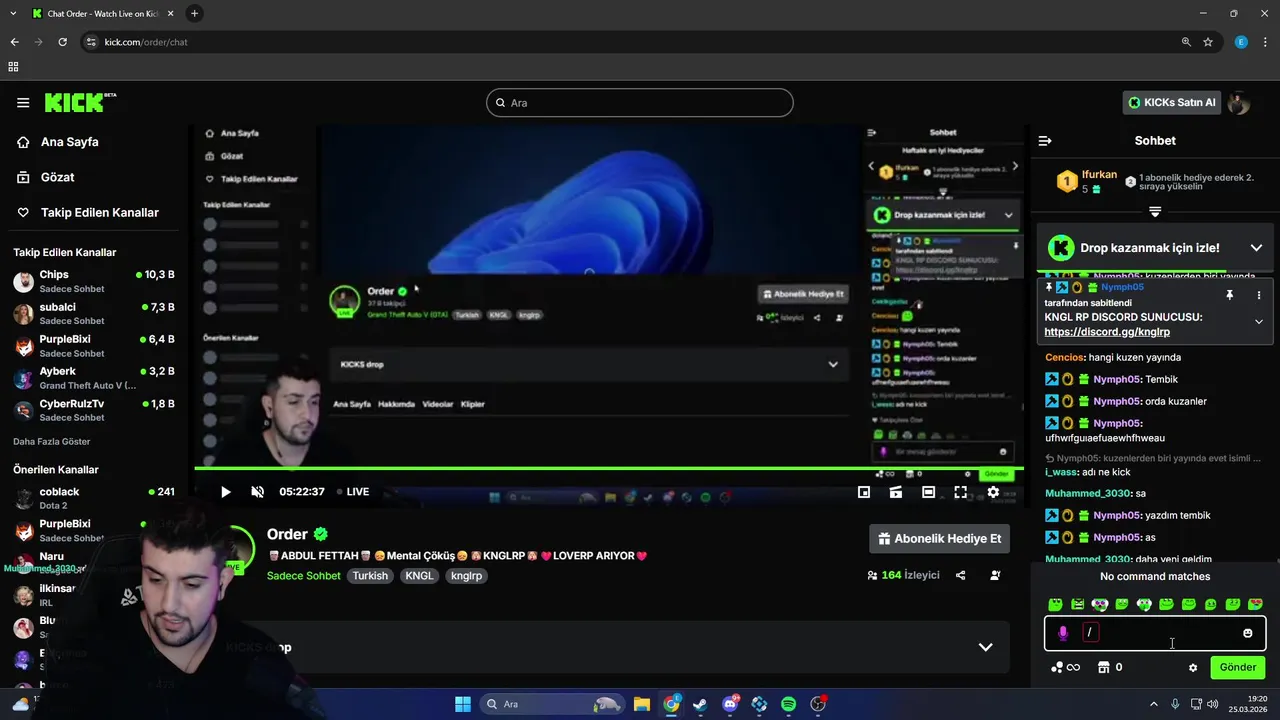Unmute the video player volume
Image resolution: width=1280 pixels, height=720 pixels.
pyautogui.click(x=257, y=492)
